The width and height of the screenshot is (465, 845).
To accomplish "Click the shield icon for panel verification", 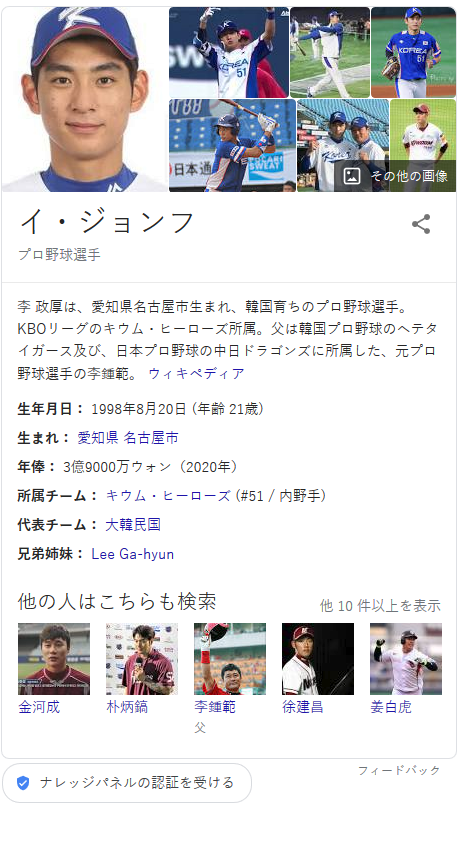I will (23, 783).
